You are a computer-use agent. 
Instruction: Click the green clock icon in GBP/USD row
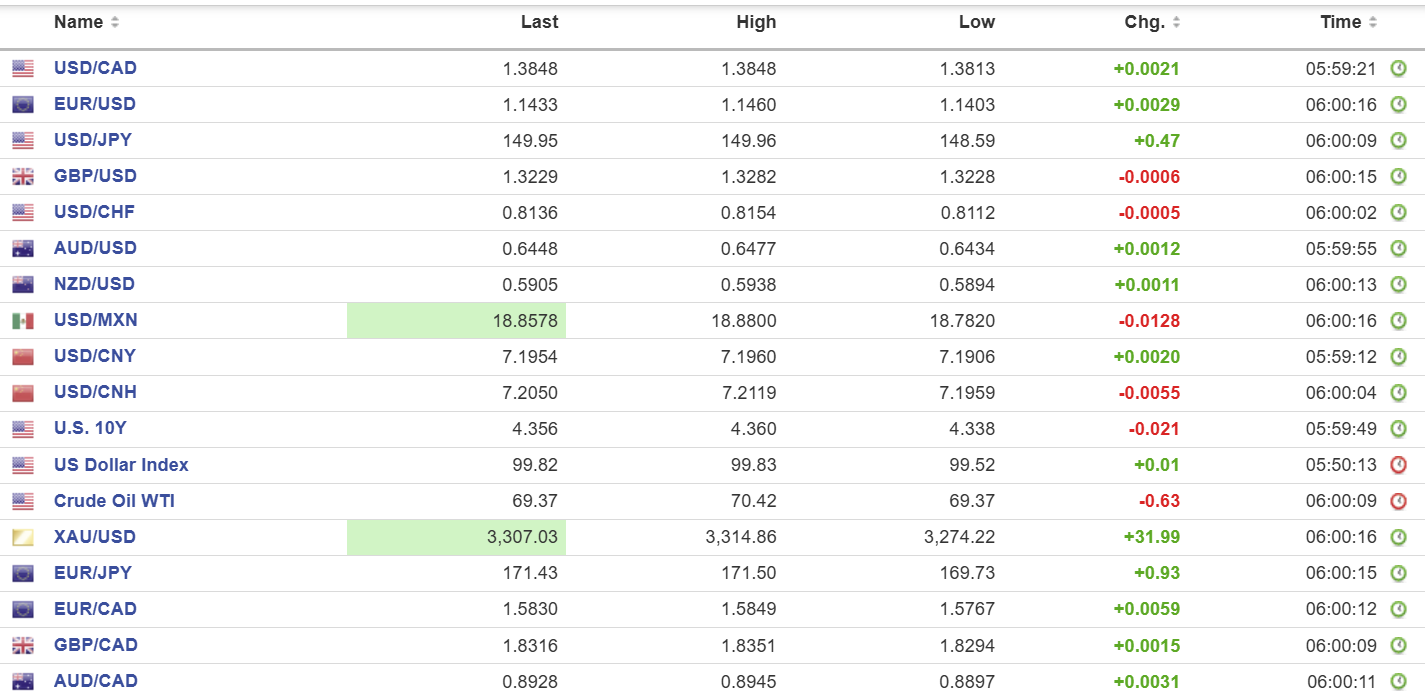[1399, 177]
